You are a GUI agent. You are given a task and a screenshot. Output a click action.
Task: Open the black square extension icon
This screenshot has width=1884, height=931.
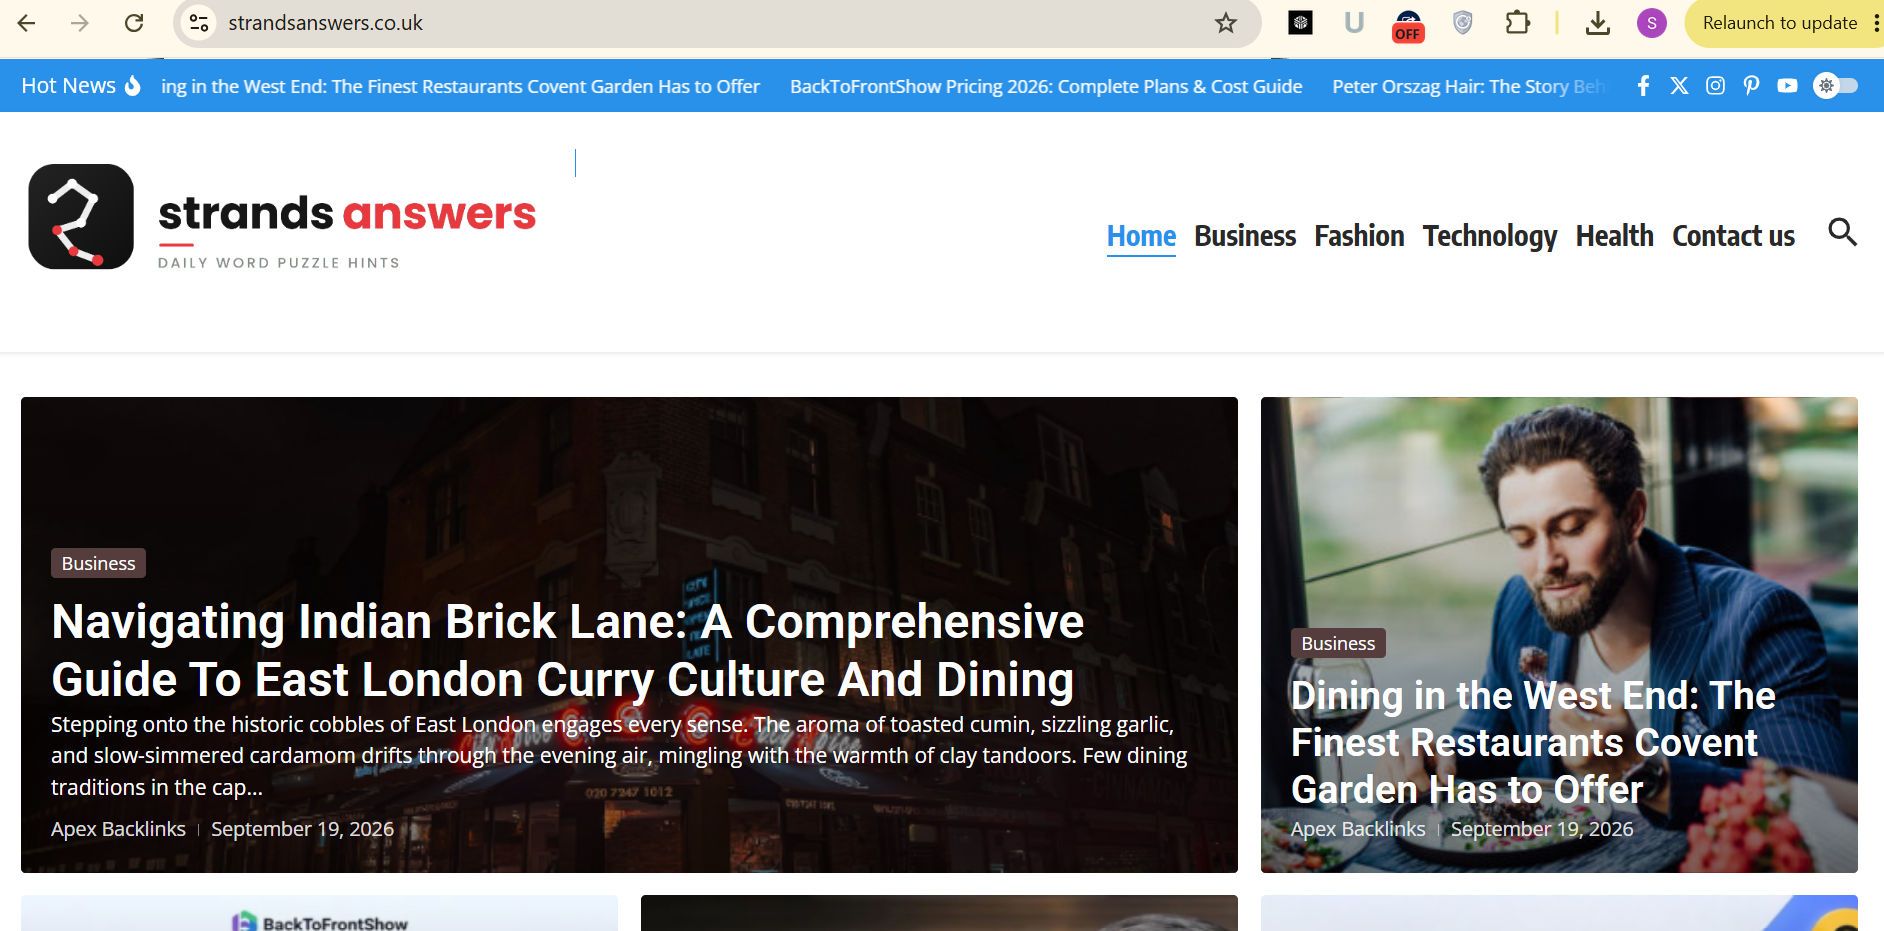pos(1300,23)
